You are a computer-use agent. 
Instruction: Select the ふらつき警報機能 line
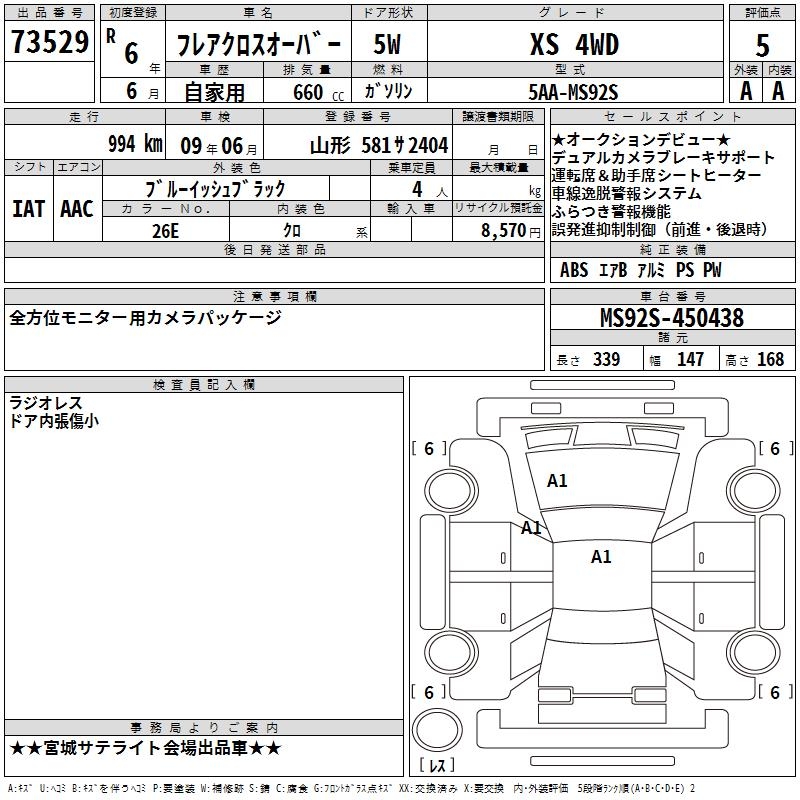[611, 211]
